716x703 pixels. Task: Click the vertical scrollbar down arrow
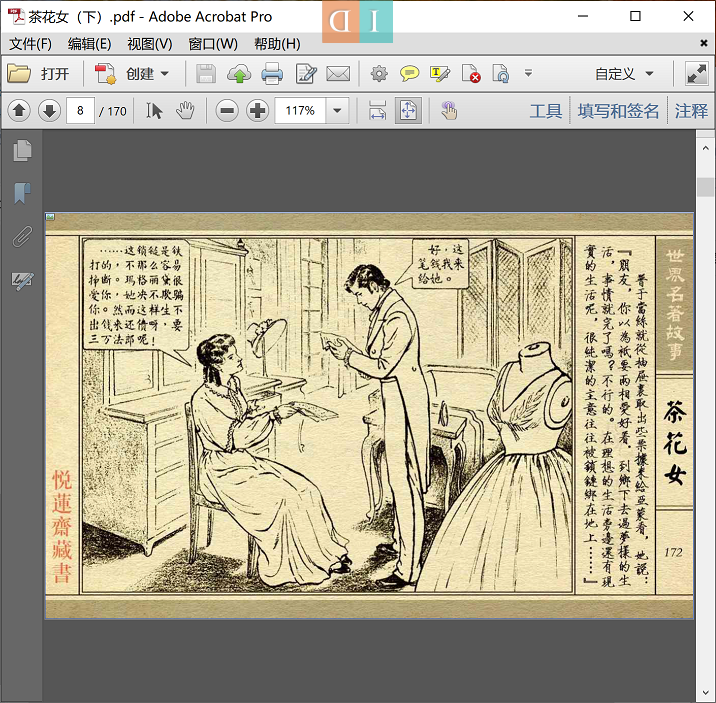pos(705,693)
